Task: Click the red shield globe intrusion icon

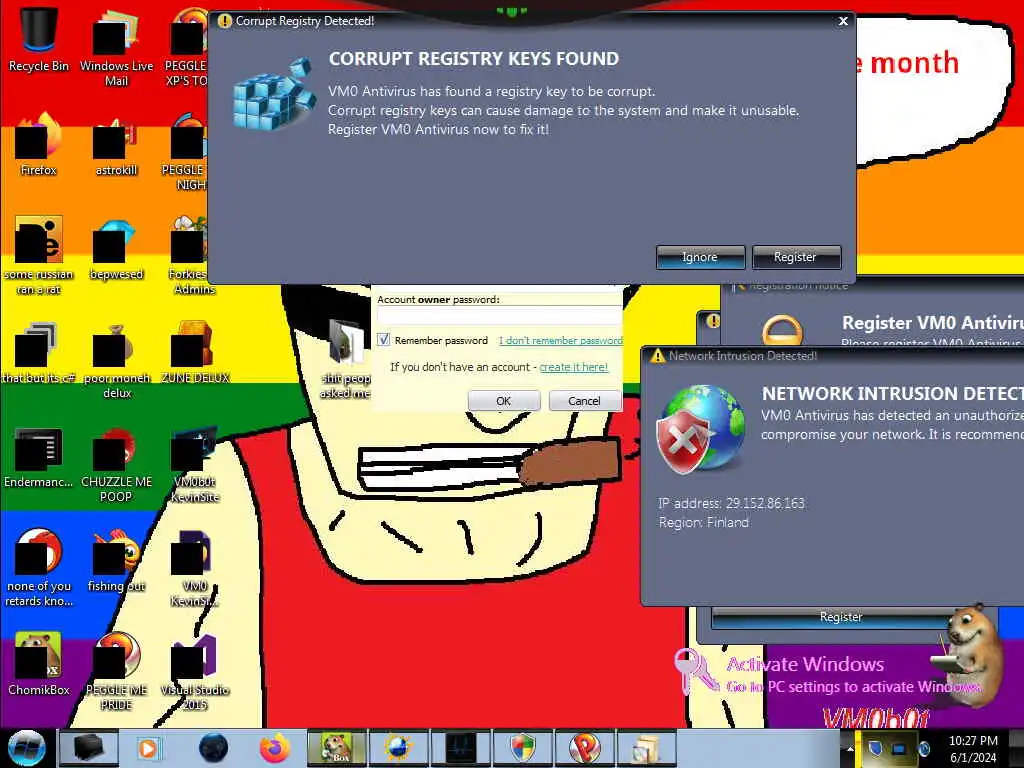Action: tap(700, 429)
